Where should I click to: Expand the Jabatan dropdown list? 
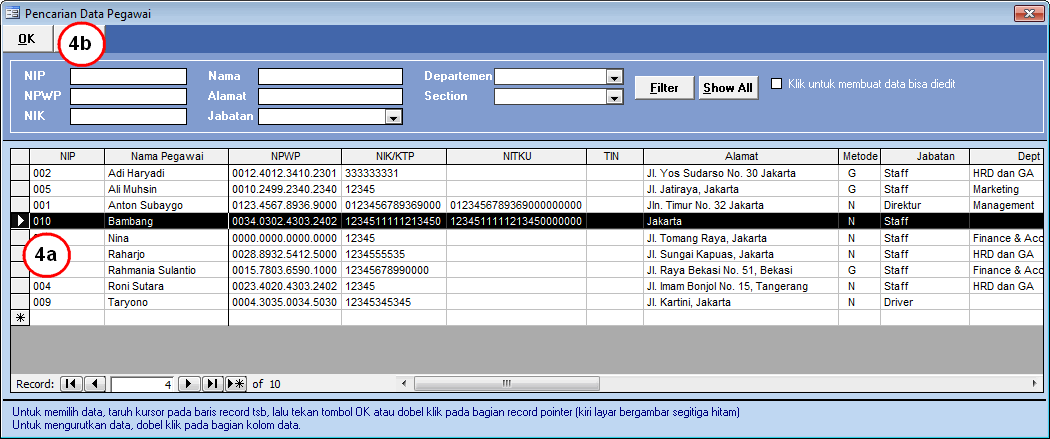click(x=394, y=117)
